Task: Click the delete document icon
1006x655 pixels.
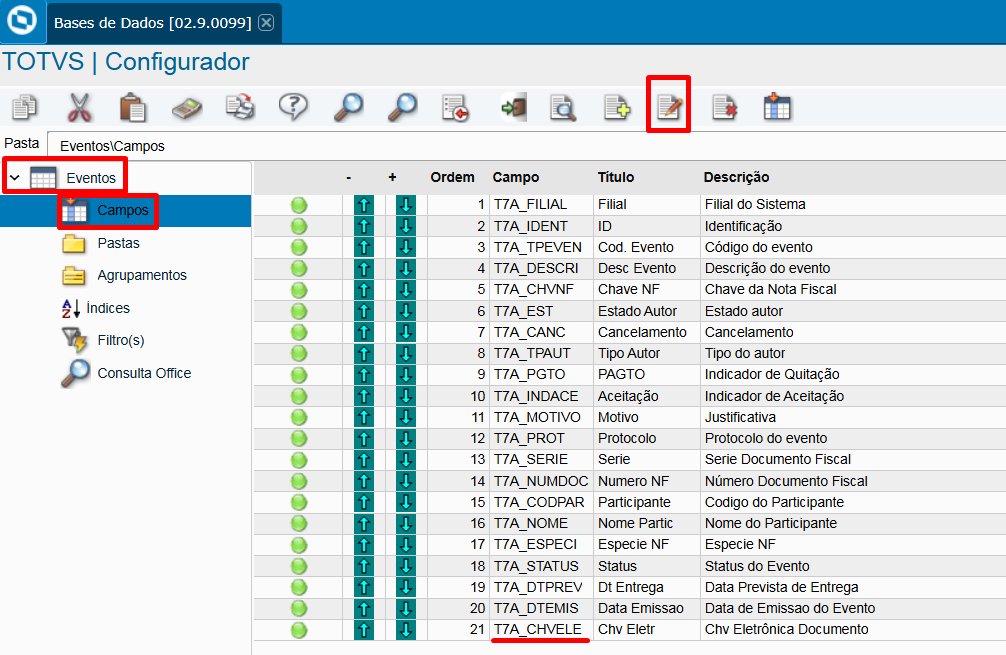Action: 724,108
